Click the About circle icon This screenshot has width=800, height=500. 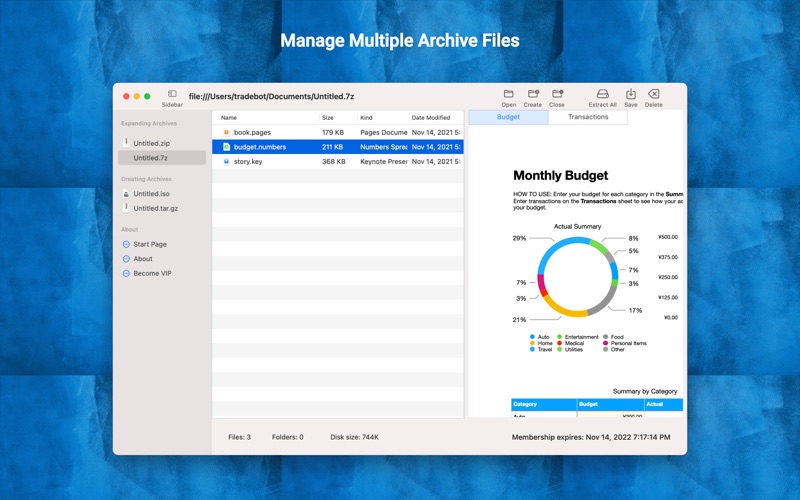click(x=126, y=259)
